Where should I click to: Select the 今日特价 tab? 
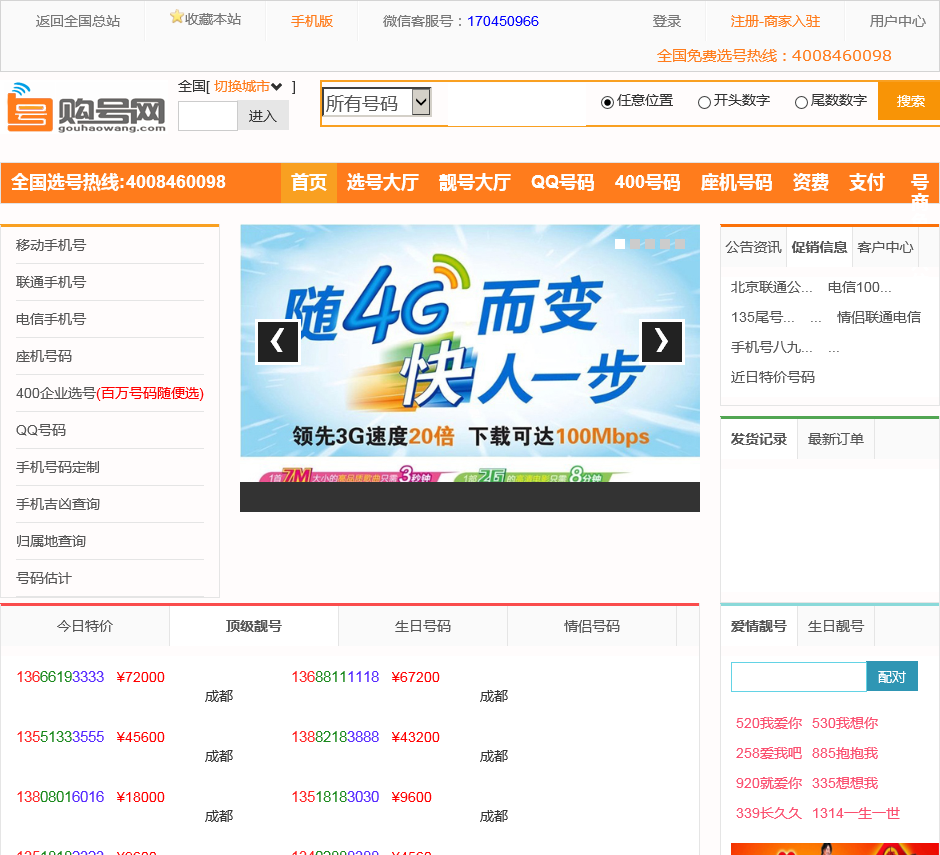[85, 626]
